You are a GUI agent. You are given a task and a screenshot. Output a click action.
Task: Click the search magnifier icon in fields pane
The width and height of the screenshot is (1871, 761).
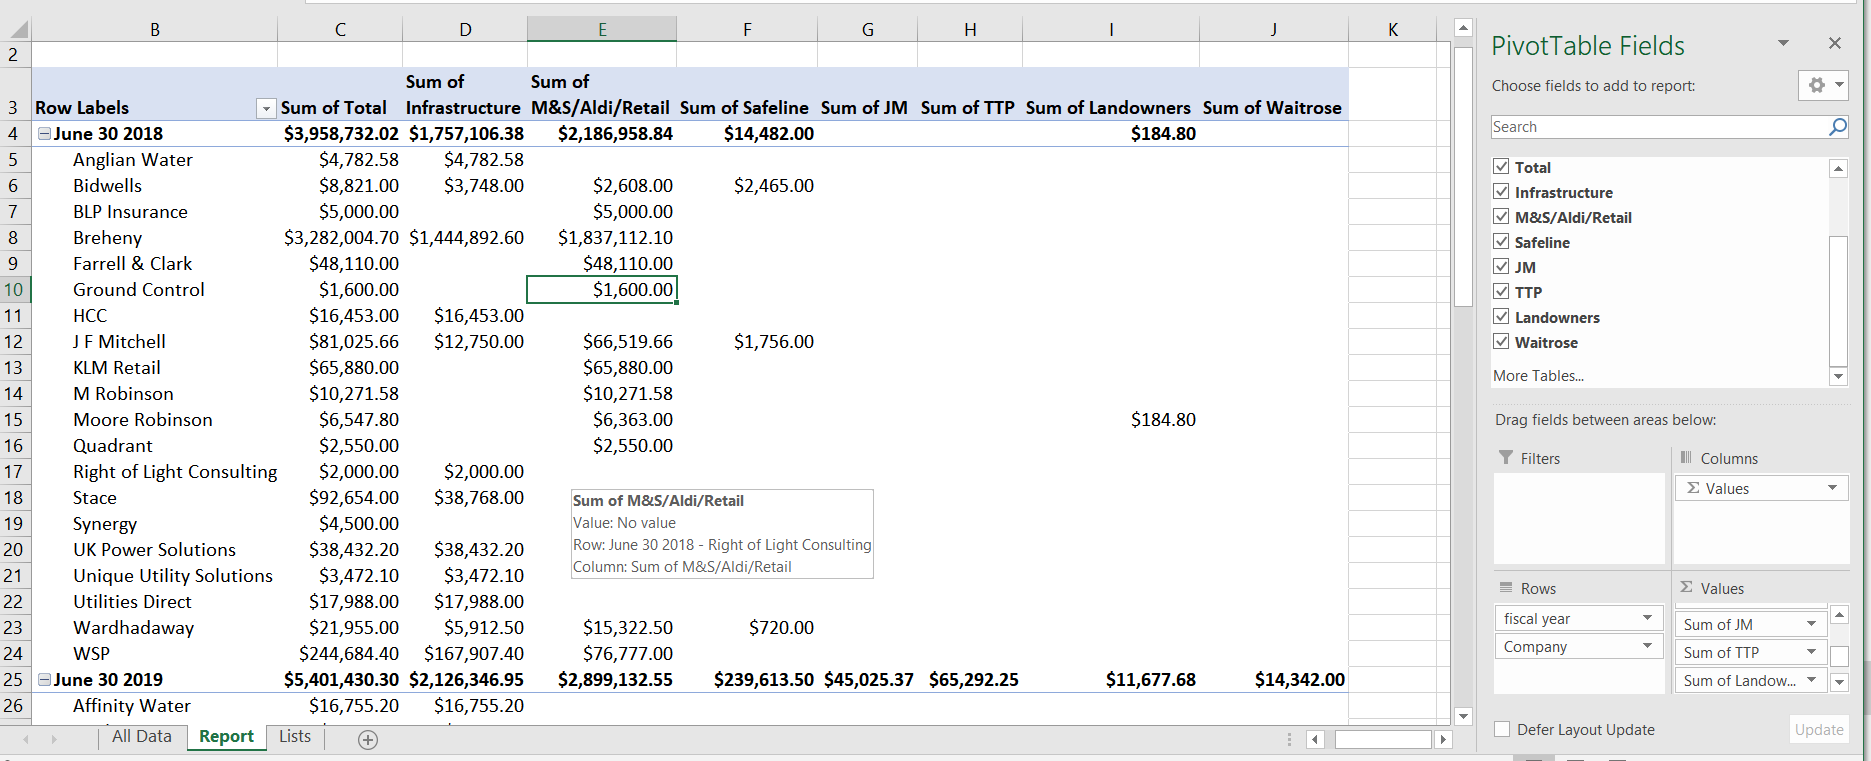click(x=1837, y=127)
